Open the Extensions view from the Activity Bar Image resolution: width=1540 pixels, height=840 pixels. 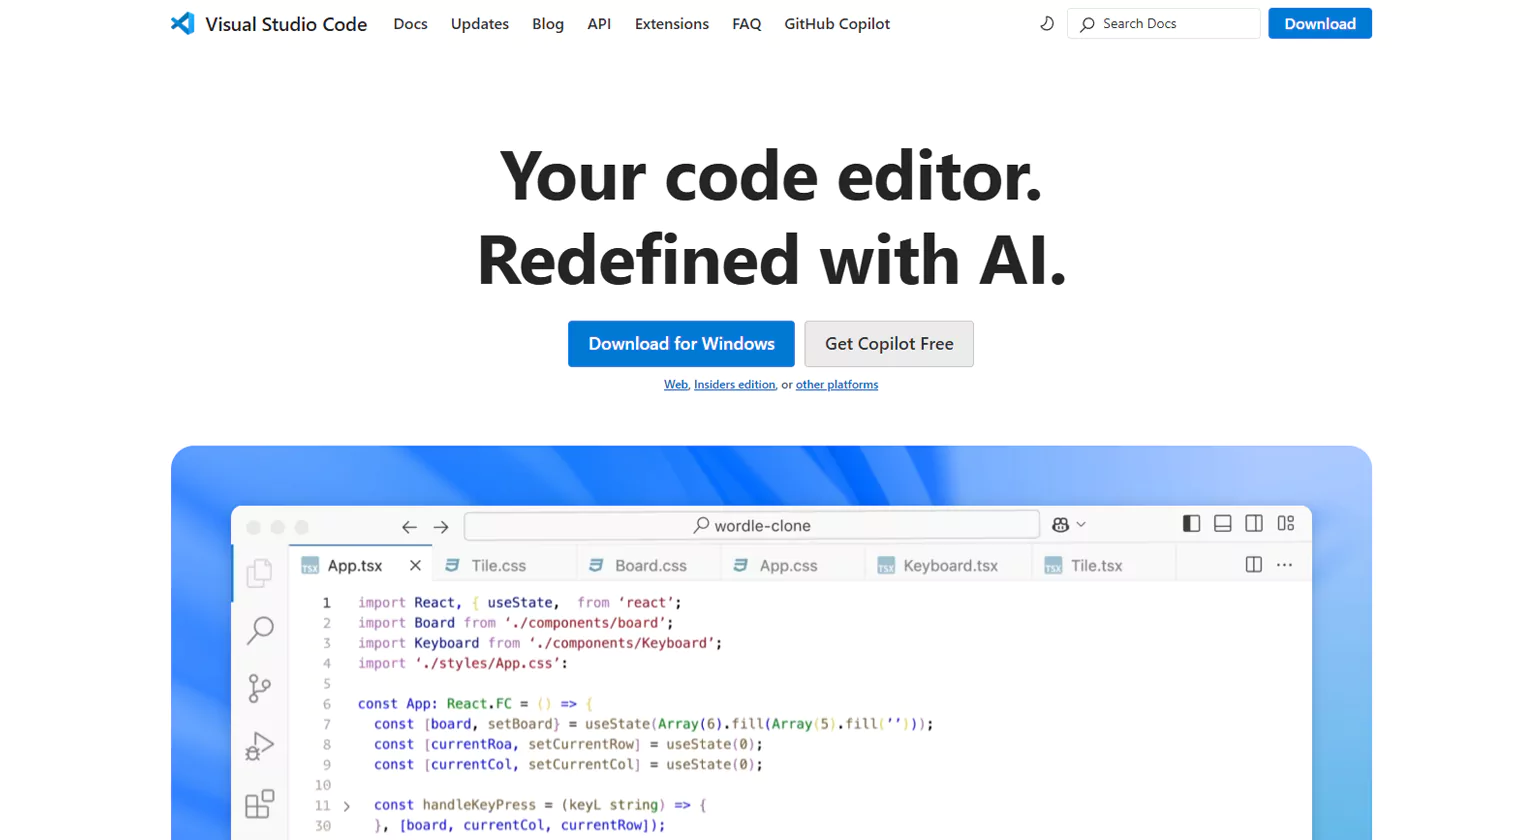tap(260, 804)
